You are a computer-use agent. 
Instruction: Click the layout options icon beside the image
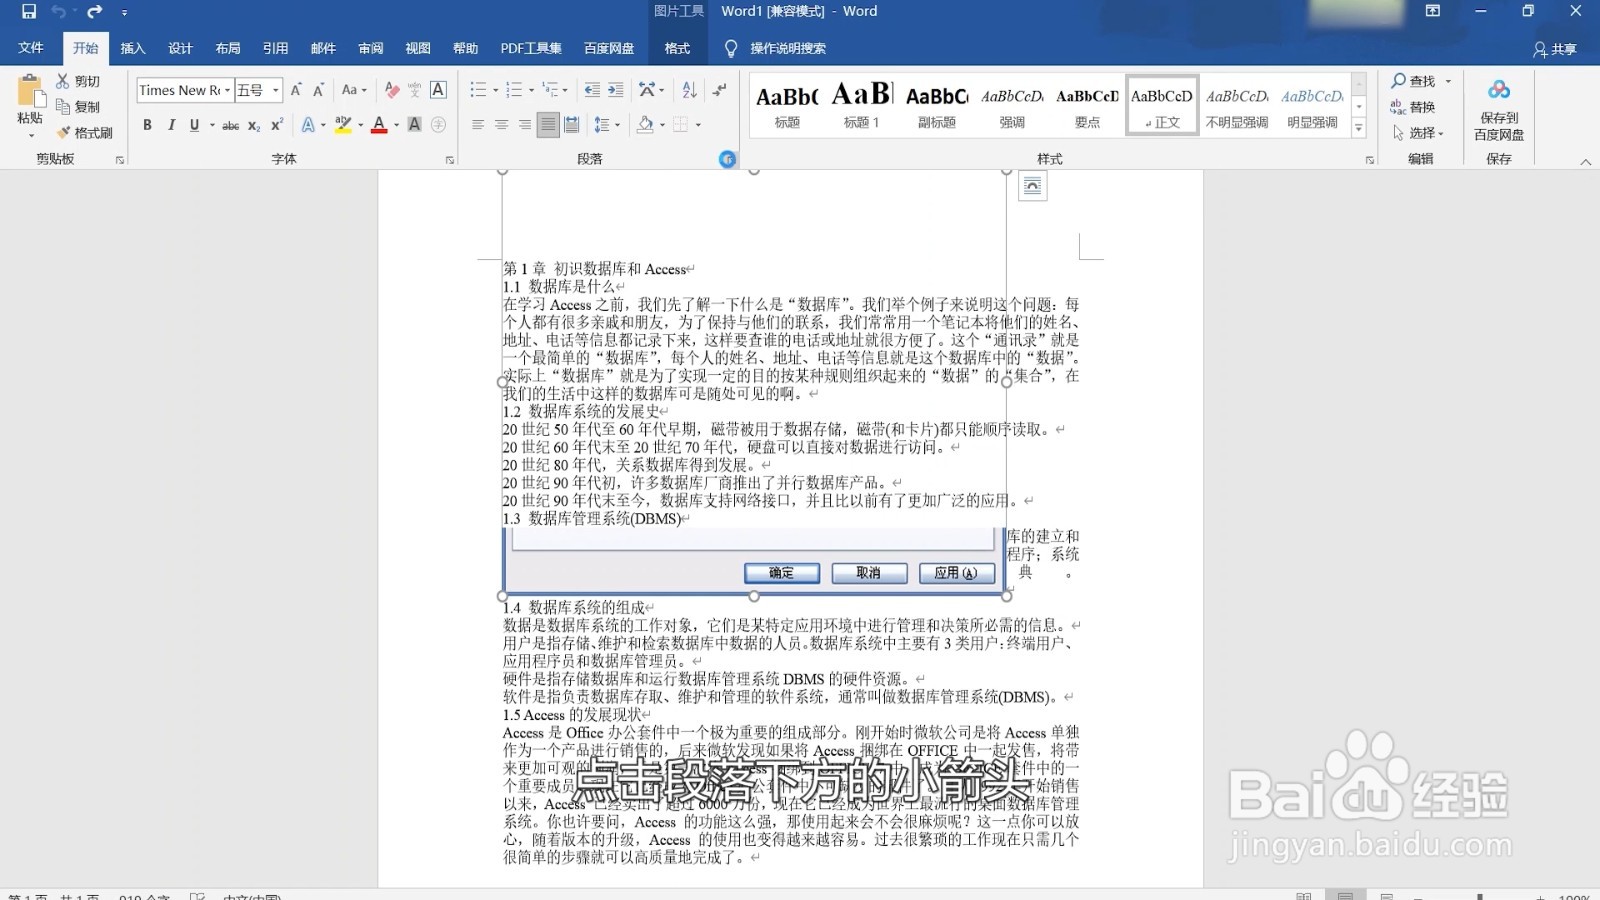(1033, 186)
